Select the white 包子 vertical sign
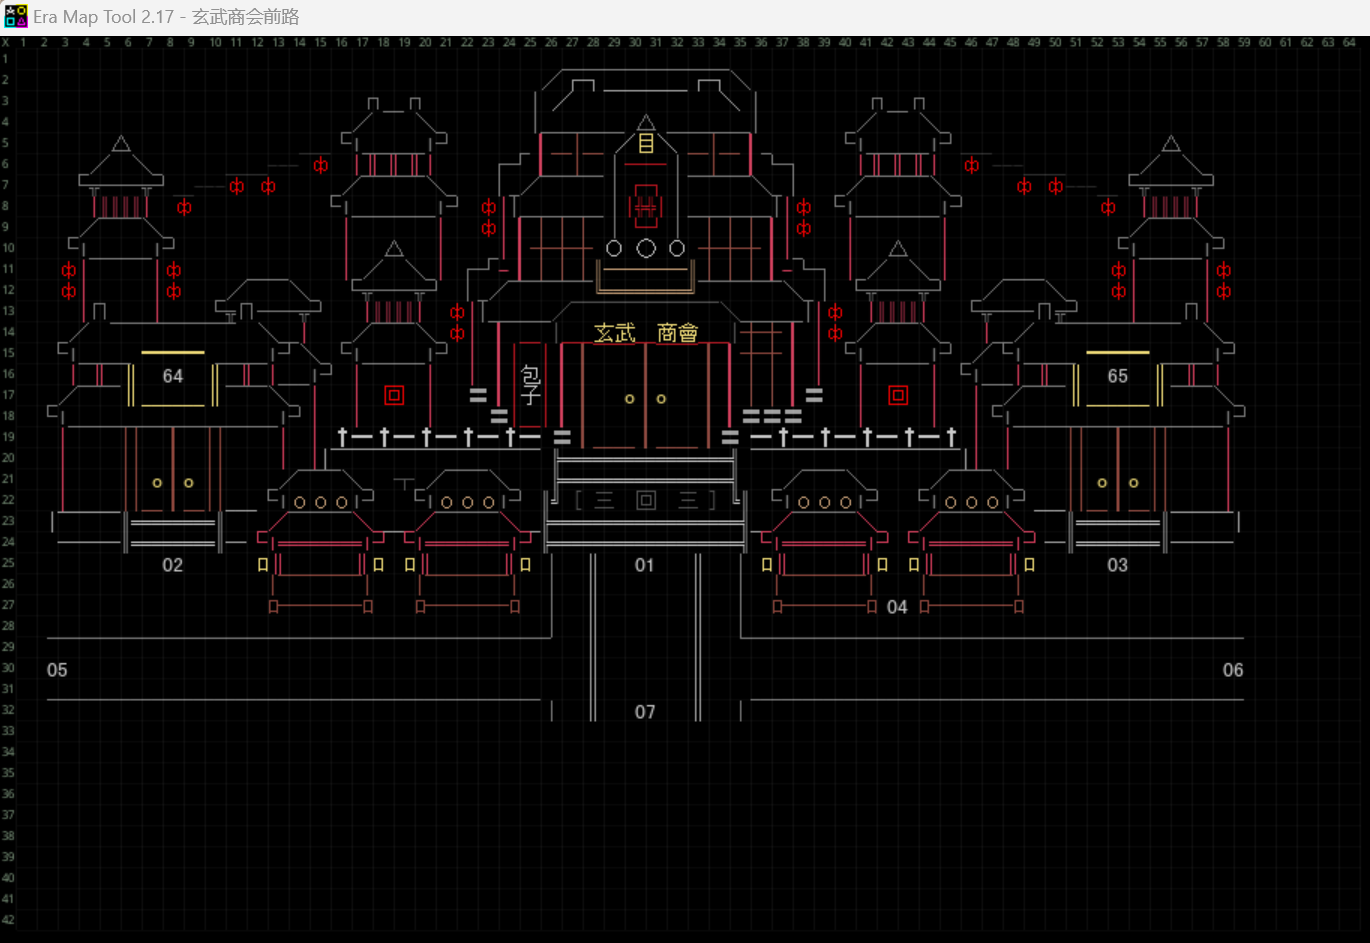 point(531,385)
